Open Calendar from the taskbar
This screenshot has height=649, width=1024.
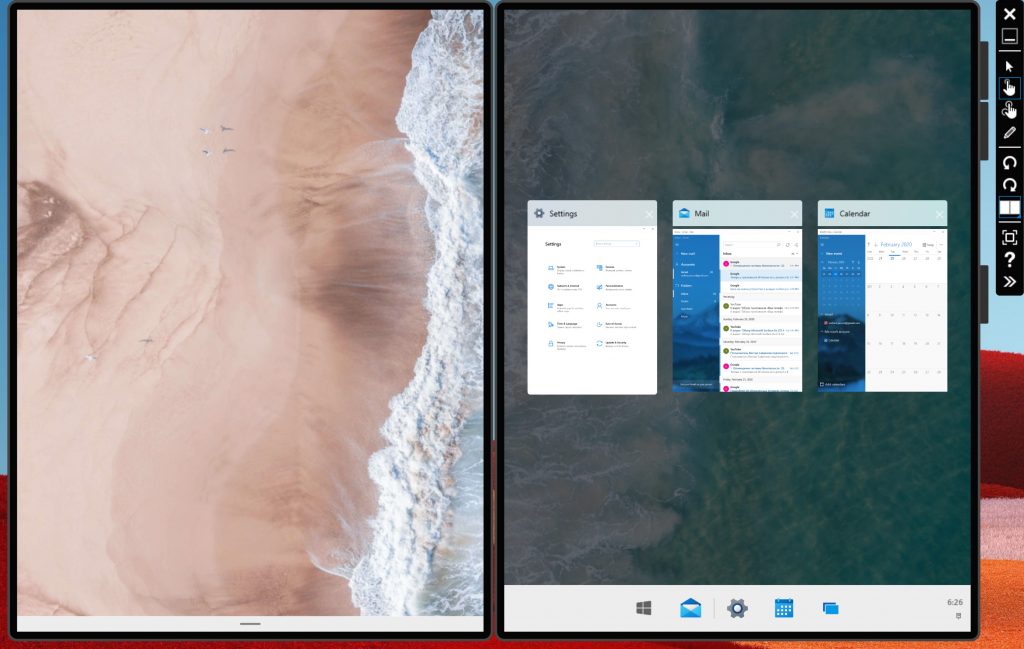(x=784, y=608)
